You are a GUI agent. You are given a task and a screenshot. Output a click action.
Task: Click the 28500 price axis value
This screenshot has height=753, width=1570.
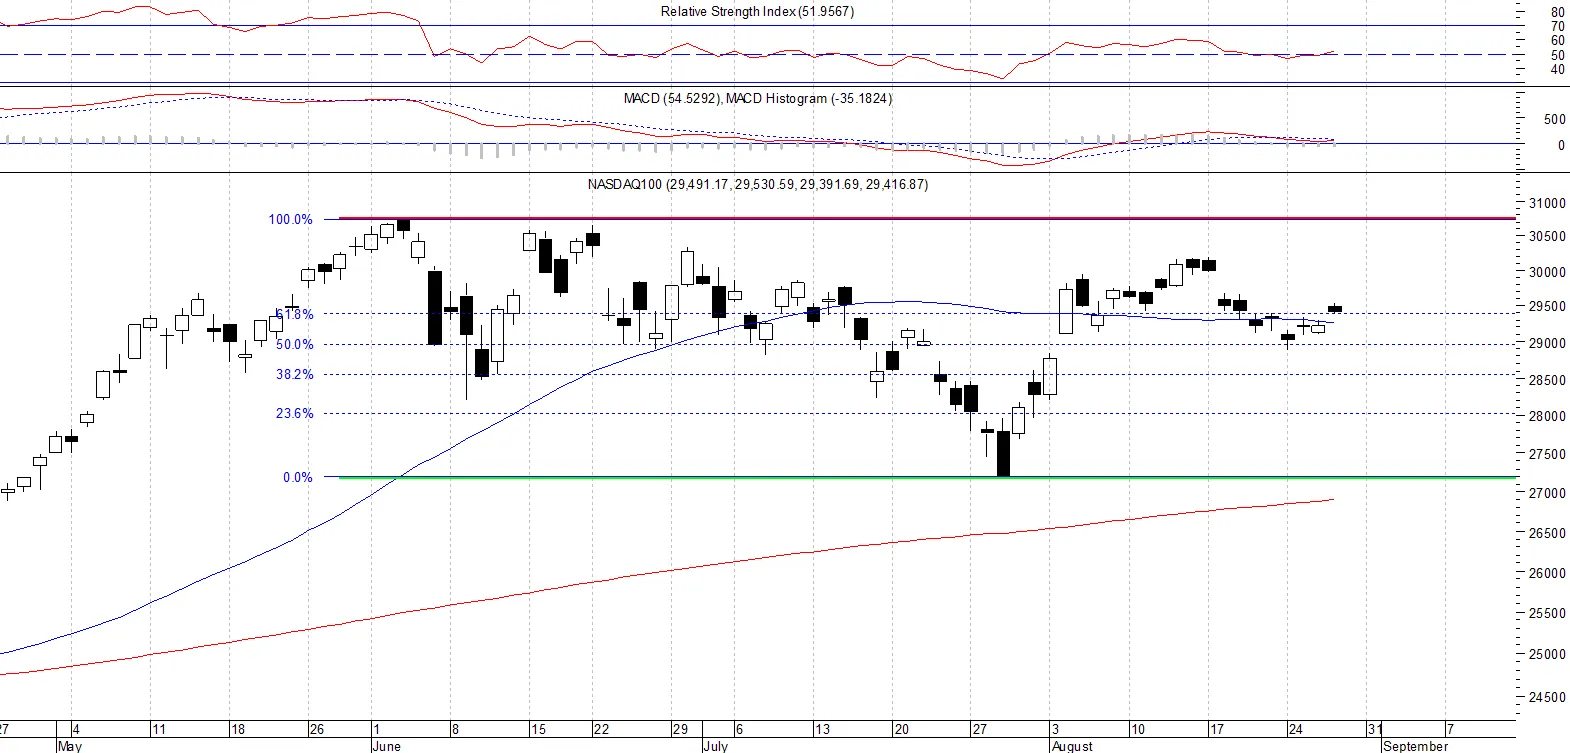pos(1547,380)
